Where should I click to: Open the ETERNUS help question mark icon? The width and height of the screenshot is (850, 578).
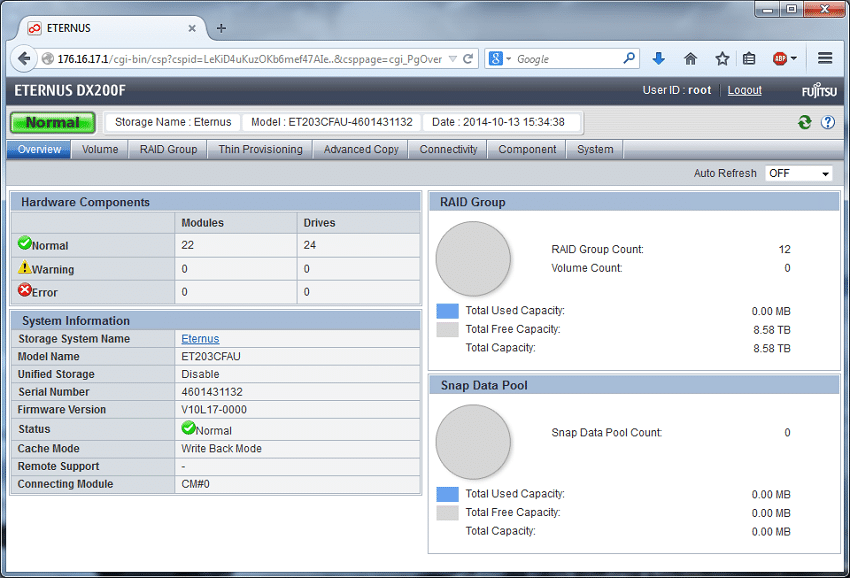pyautogui.click(x=828, y=123)
